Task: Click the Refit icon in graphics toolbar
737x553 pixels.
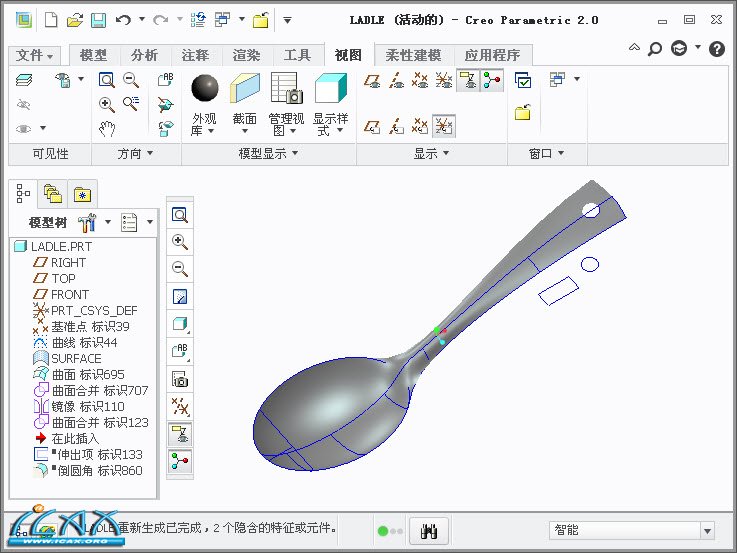Action: pos(180,215)
